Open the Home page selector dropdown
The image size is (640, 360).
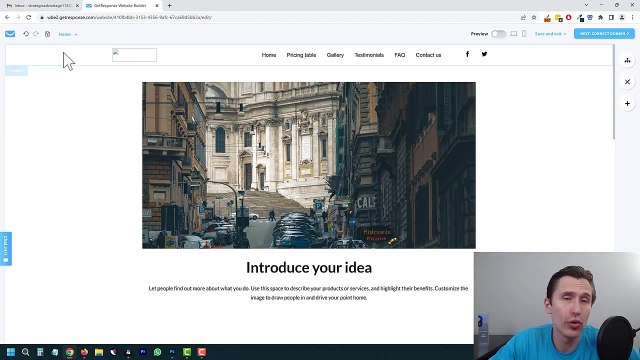[x=68, y=34]
